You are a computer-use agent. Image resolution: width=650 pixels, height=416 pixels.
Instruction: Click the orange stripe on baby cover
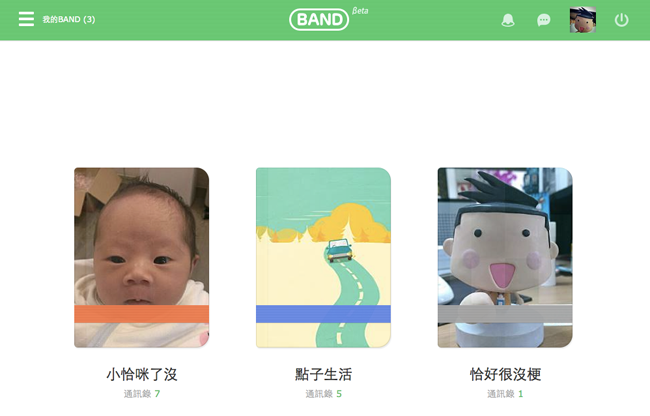(x=141, y=314)
